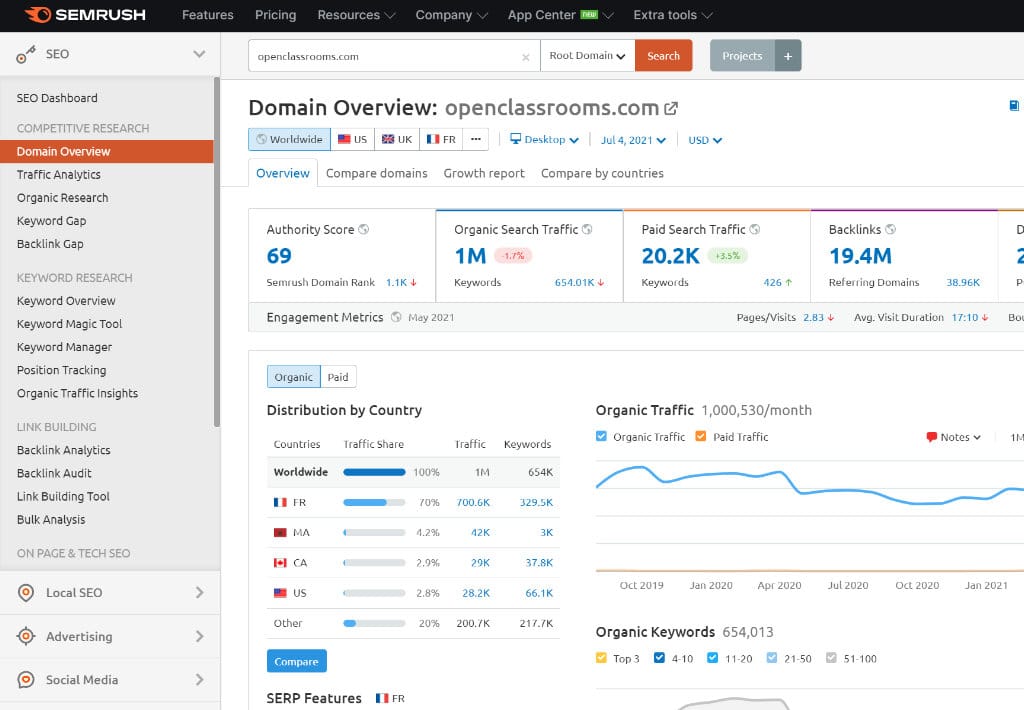
Task: Open the Resources menu
Action: (x=356, y=15)
